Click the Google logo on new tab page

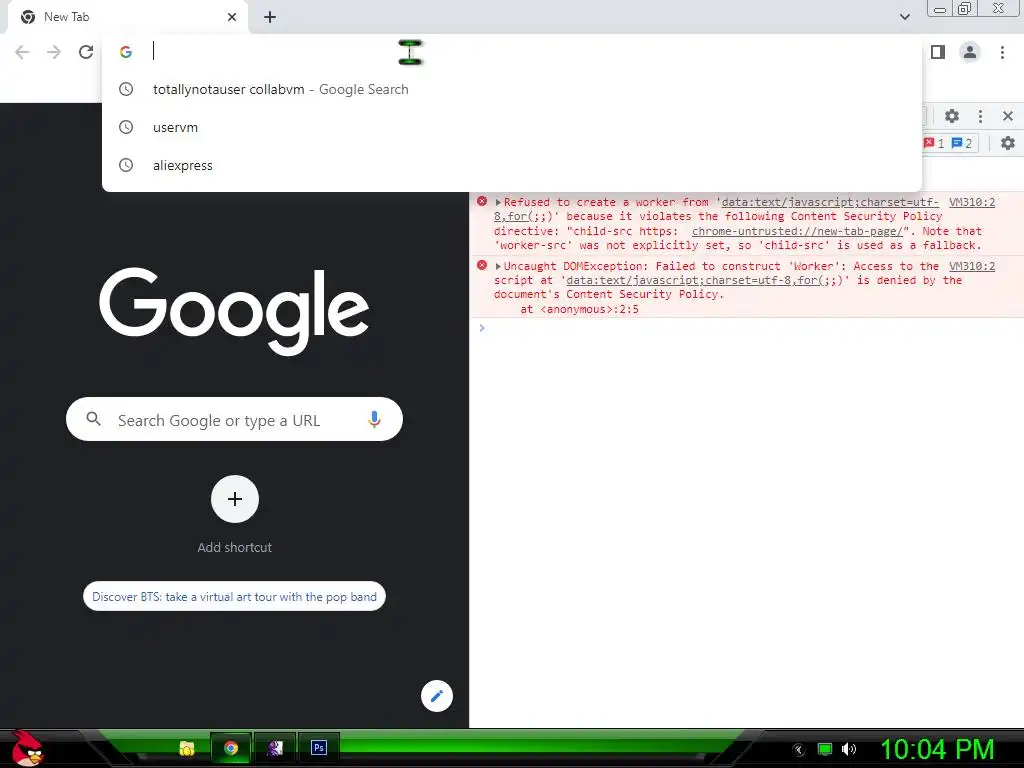[x=234, y=311]
